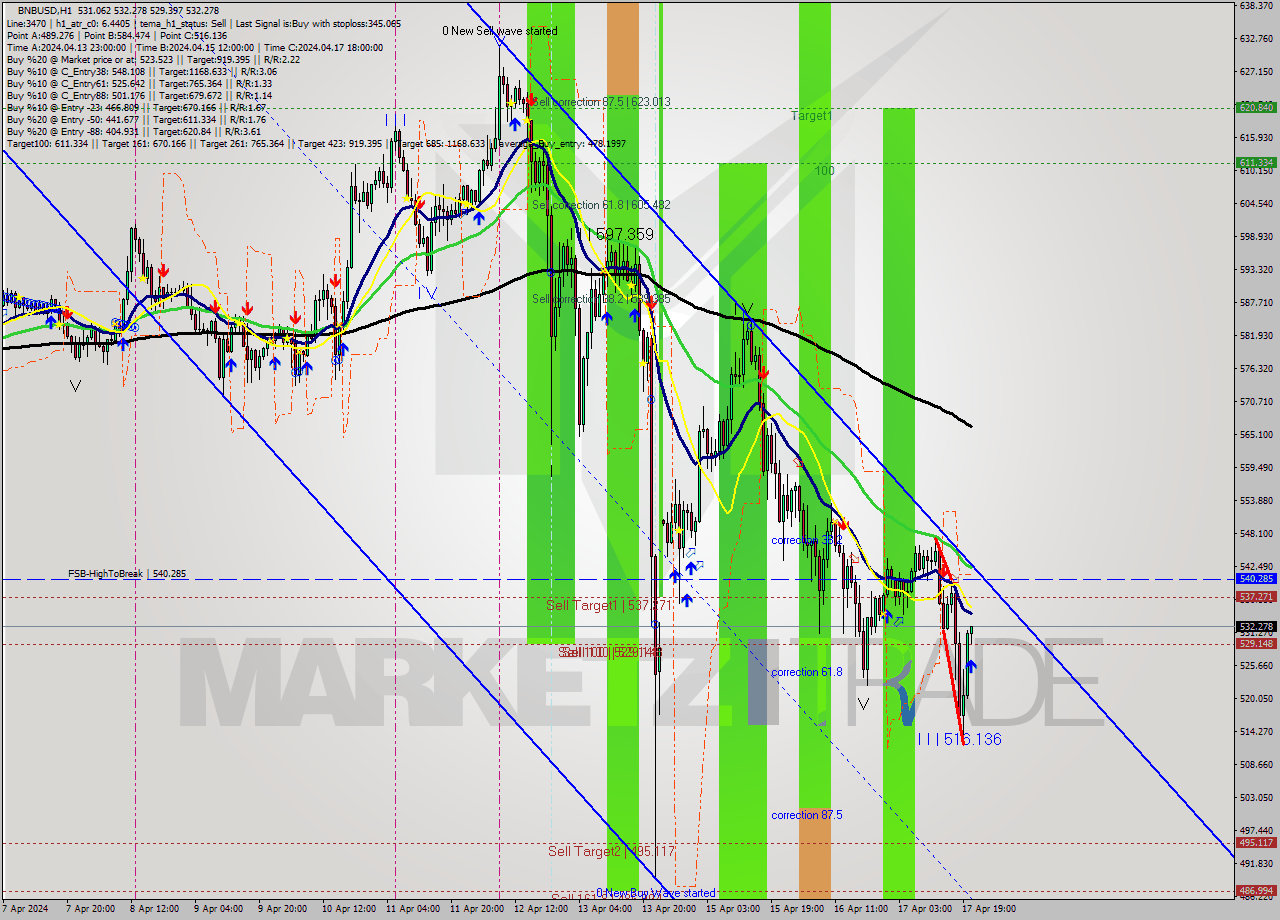1280x920 pixels.
Task: Click the '15 Apr 19:00' time axis label
Action: pyautogui.click(x=797, y=909)
